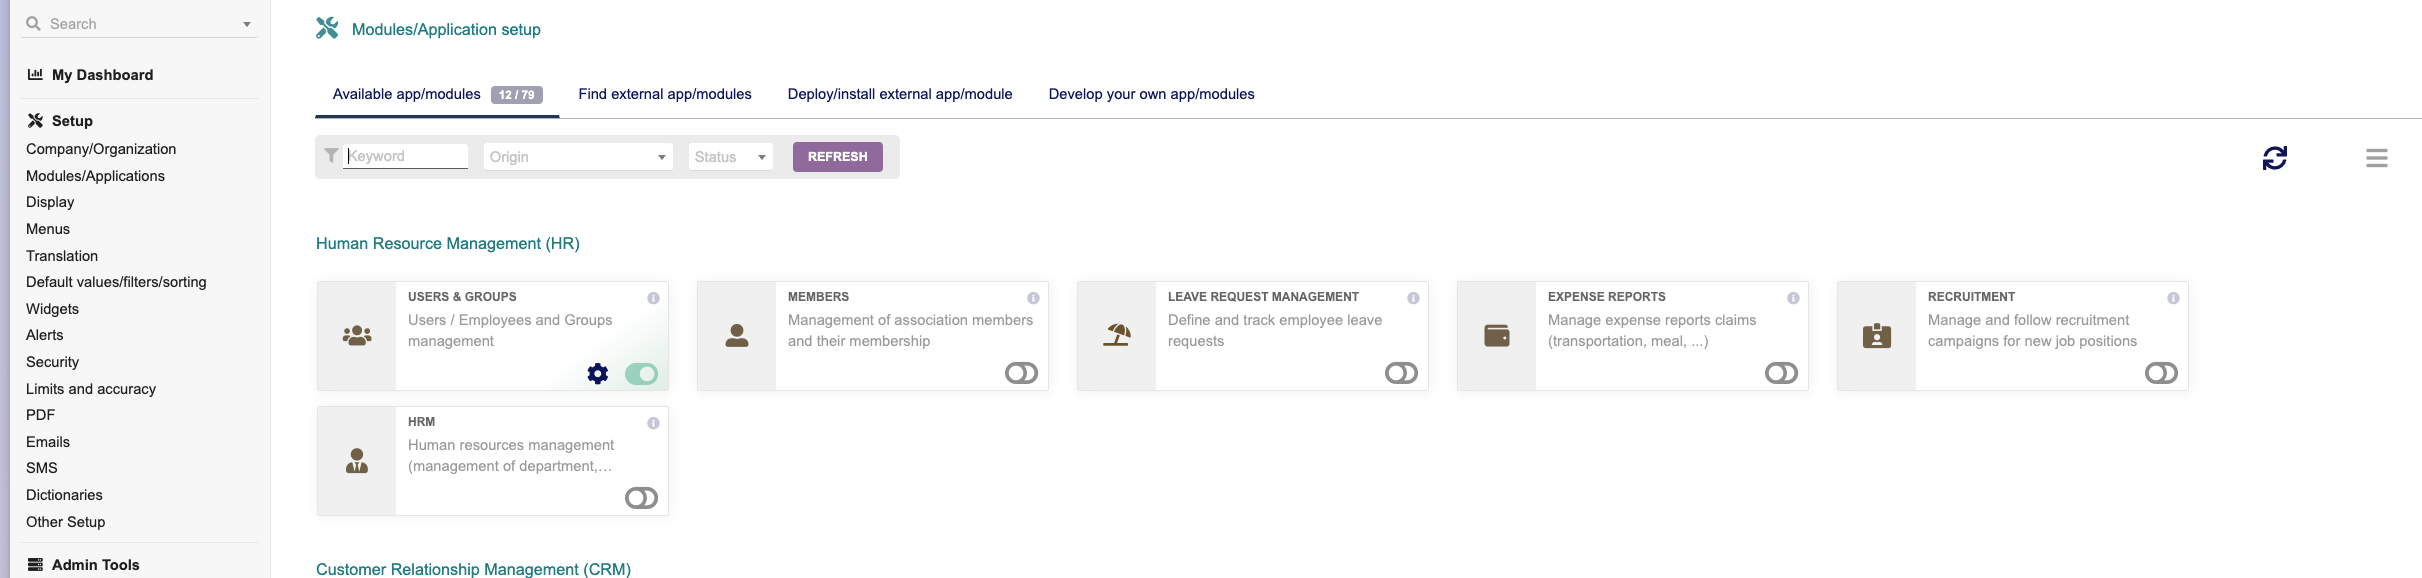Switch to Find external app/modules tab

tap(665, 94)
